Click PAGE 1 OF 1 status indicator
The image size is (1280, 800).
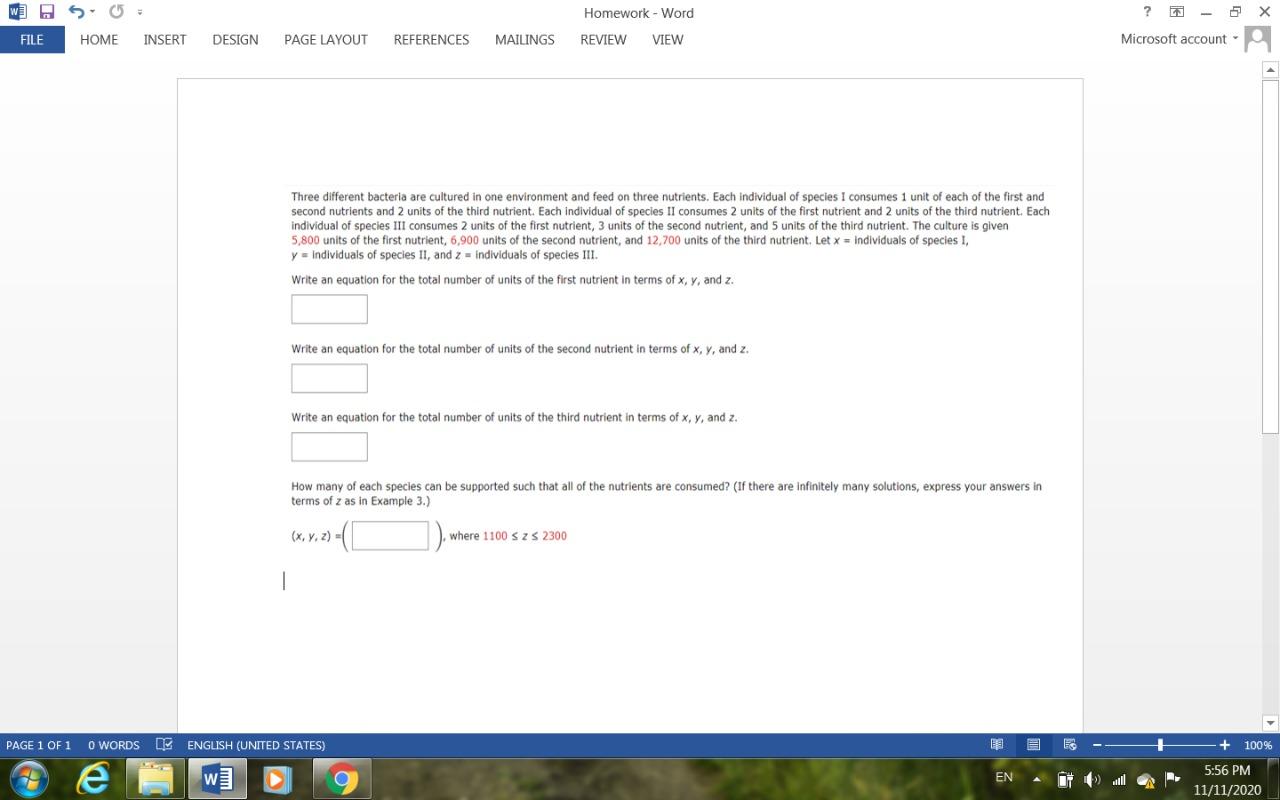click(x=41, y=745)
